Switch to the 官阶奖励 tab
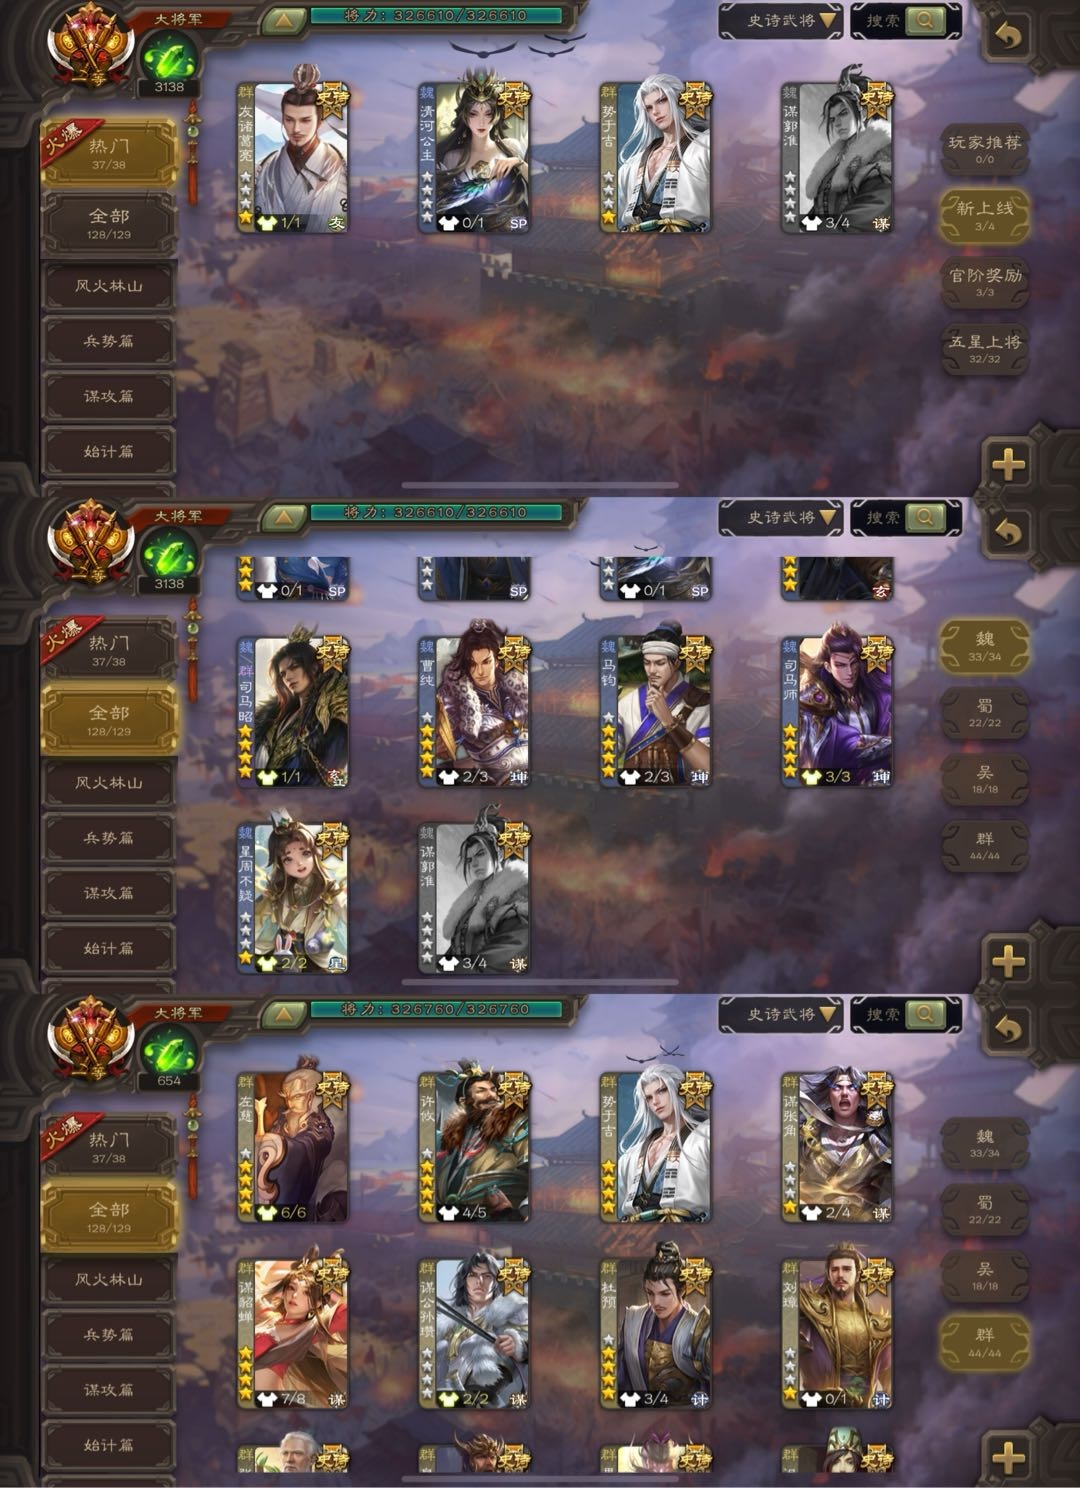1080x1488 pixels. pos(985,280)
